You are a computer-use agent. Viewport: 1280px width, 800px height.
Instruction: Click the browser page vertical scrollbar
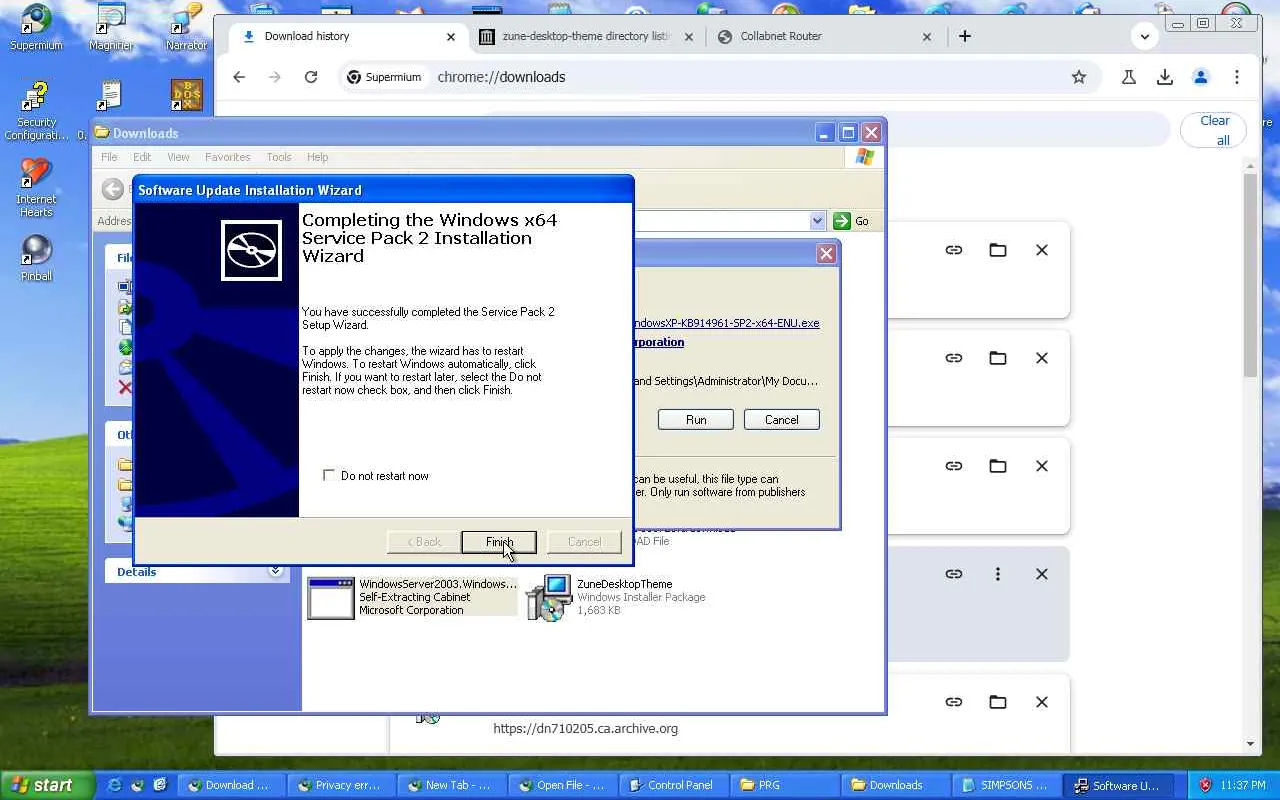[1250, 275]
